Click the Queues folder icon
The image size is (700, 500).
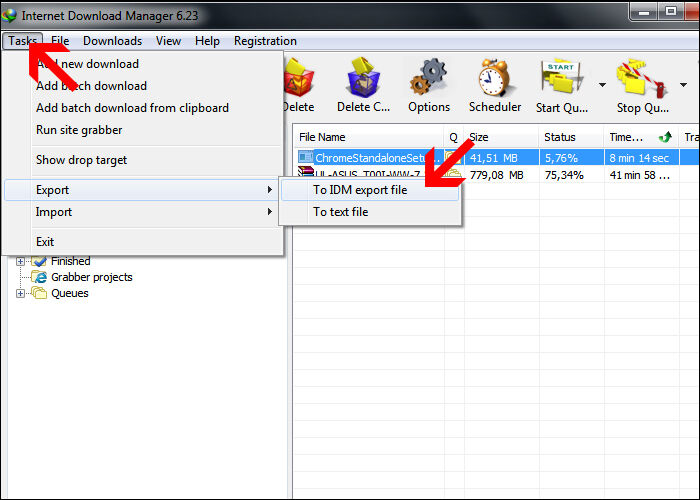click(39, 293)
